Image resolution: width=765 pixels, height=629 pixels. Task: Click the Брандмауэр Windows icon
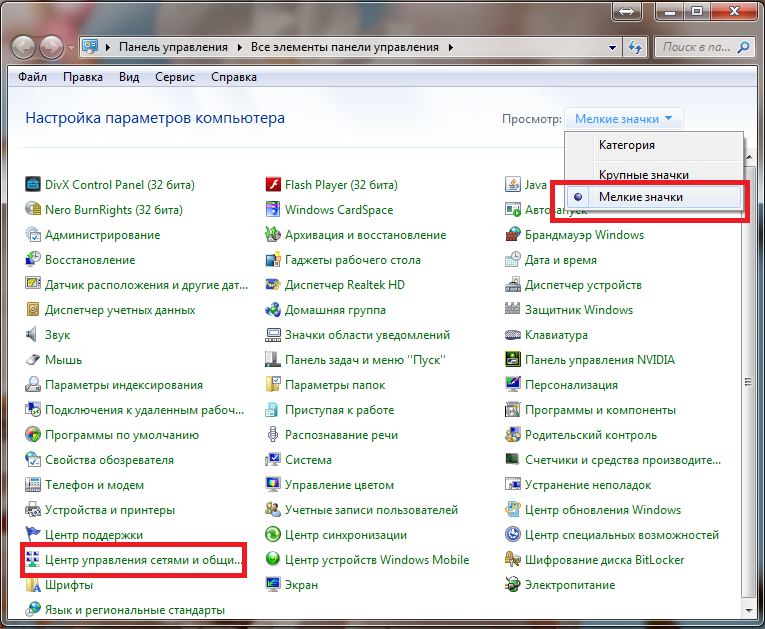click(512, 235)
